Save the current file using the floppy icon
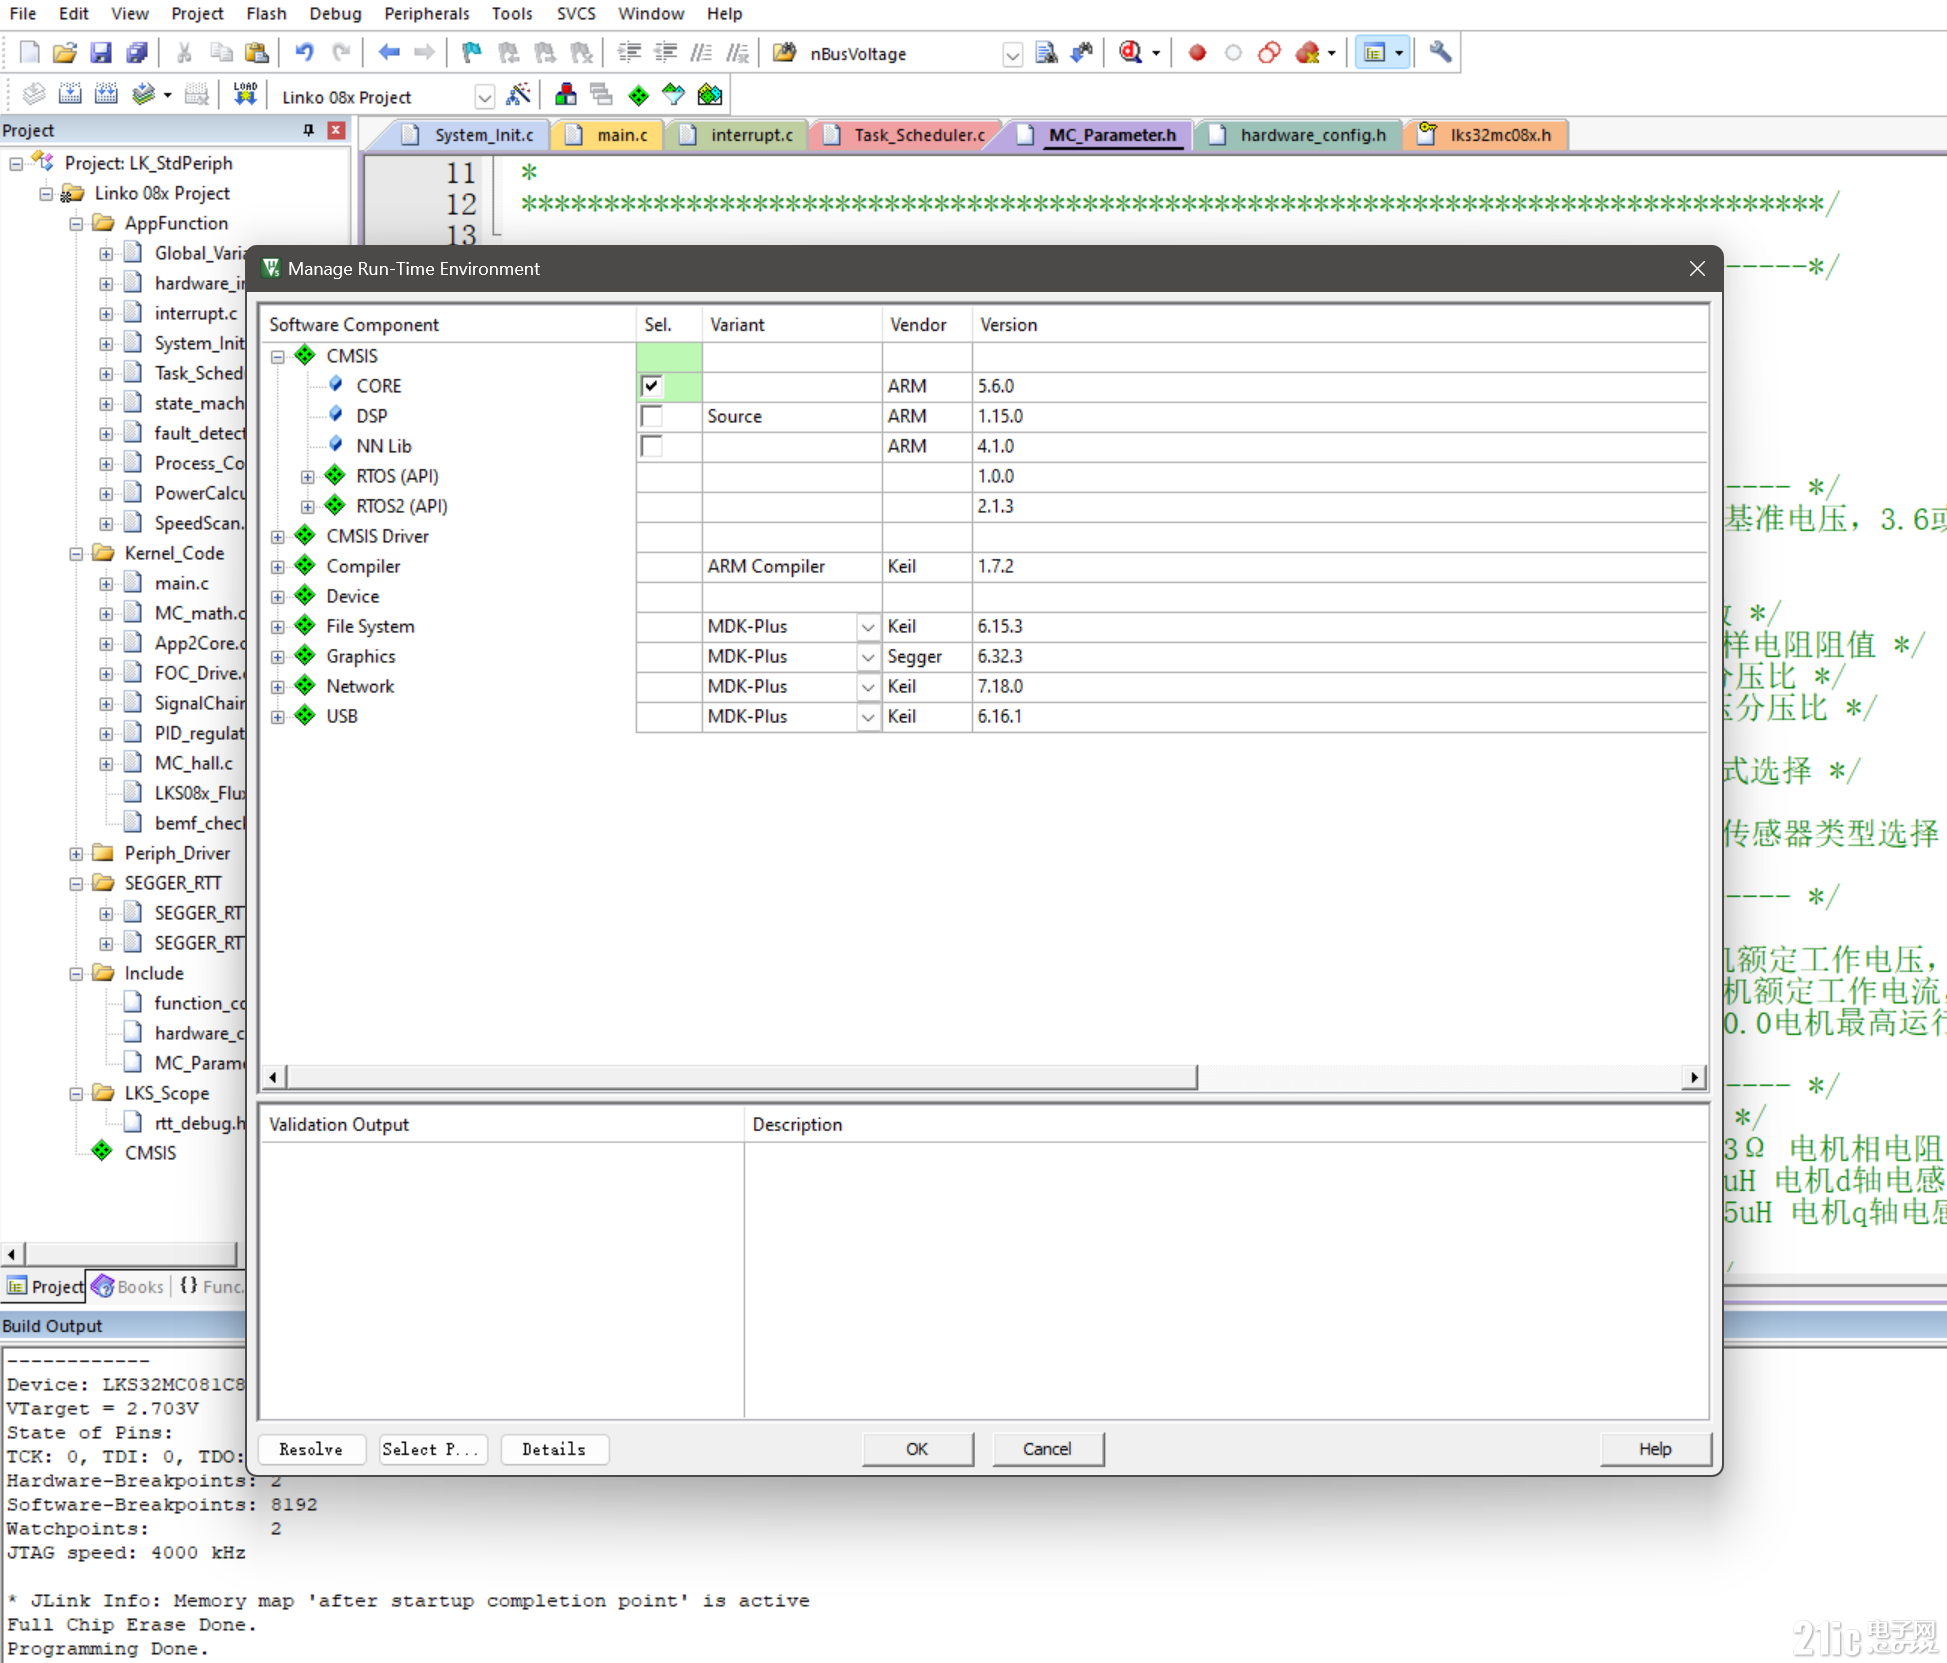 pos(101,53)
